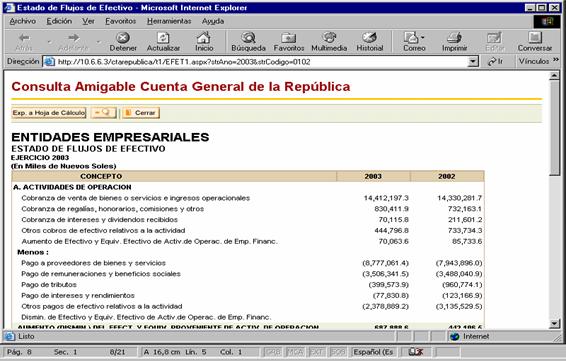Go to home page with Inicio
This screenshot has height=361, width=566.
204,42
